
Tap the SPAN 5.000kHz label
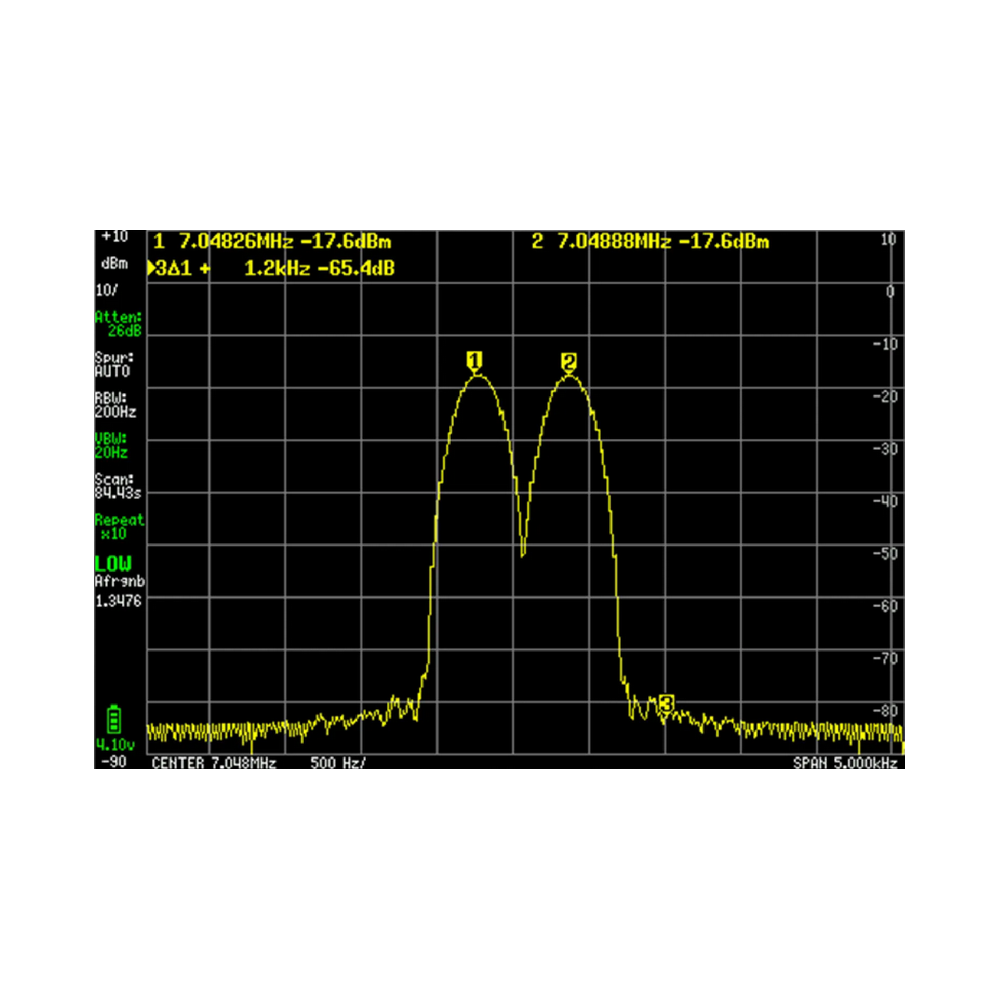pos(845,762)
